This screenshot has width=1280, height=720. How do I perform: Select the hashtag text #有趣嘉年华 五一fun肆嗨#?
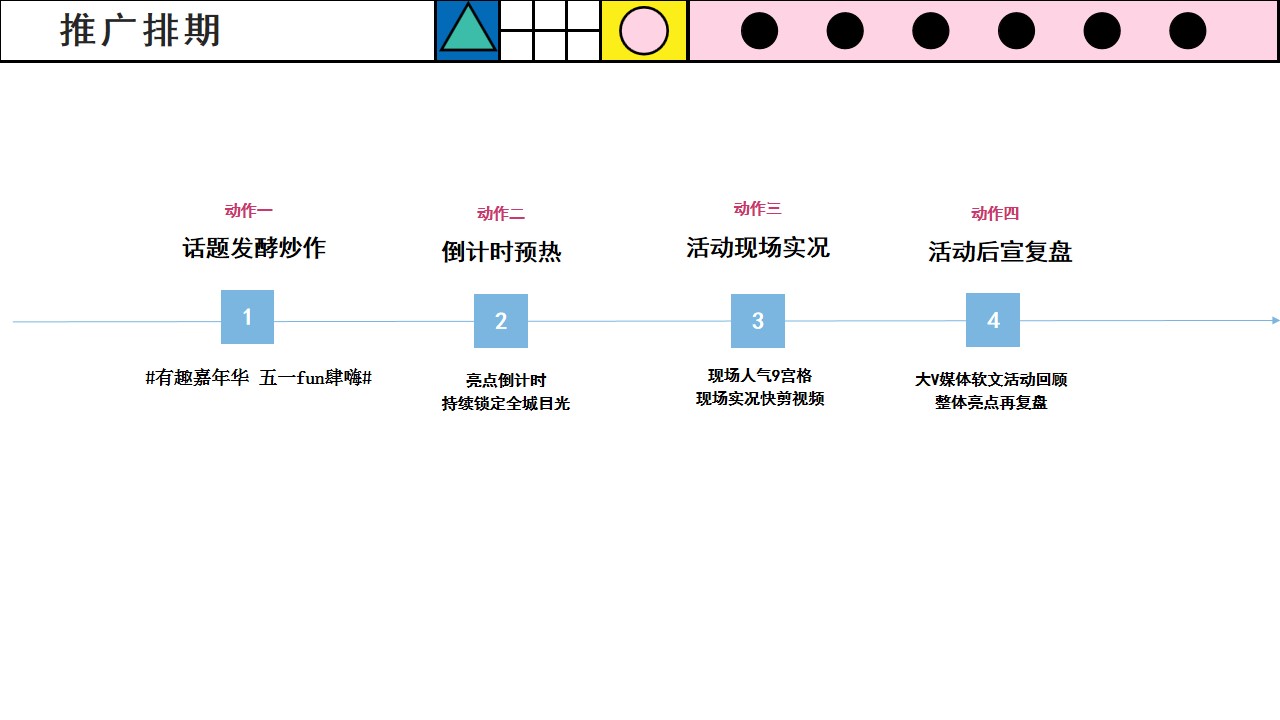[x=259, y=378]
